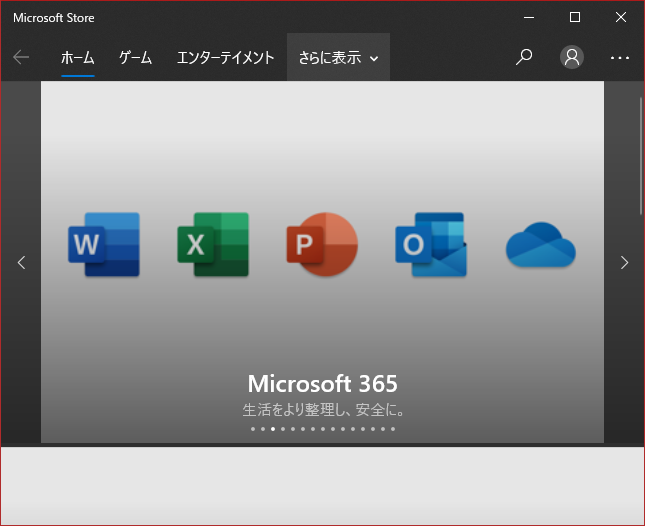The image size is (645, 526).
Task: Open the エンターテイメント tab
Action: [x=225, y=58]
